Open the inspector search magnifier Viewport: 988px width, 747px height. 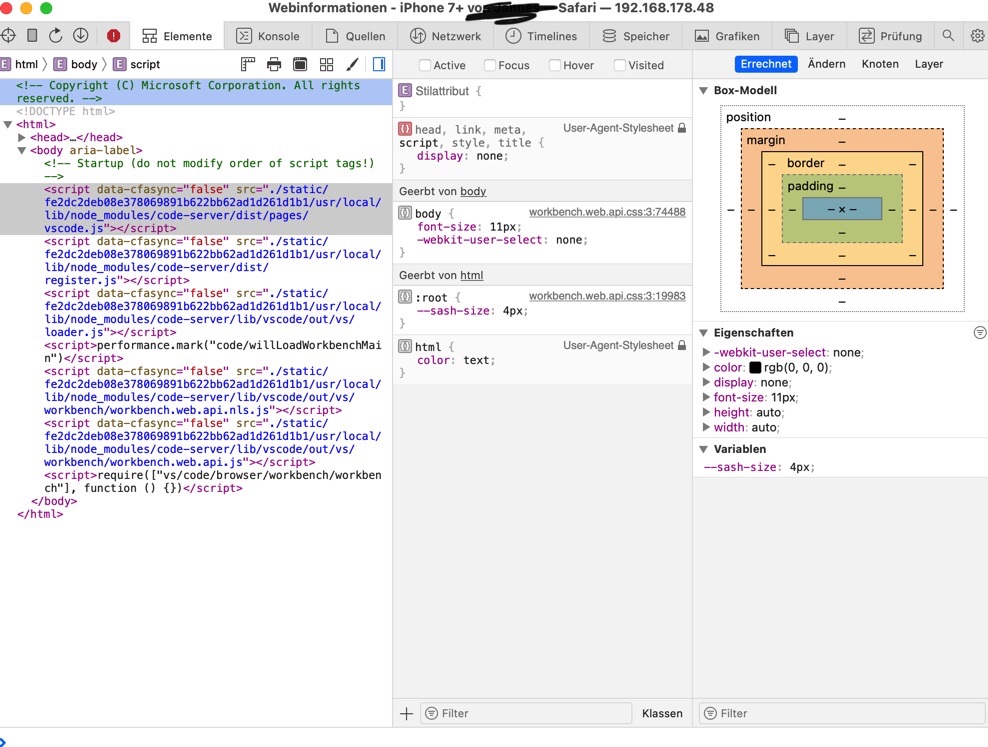(x=948, y=36)
